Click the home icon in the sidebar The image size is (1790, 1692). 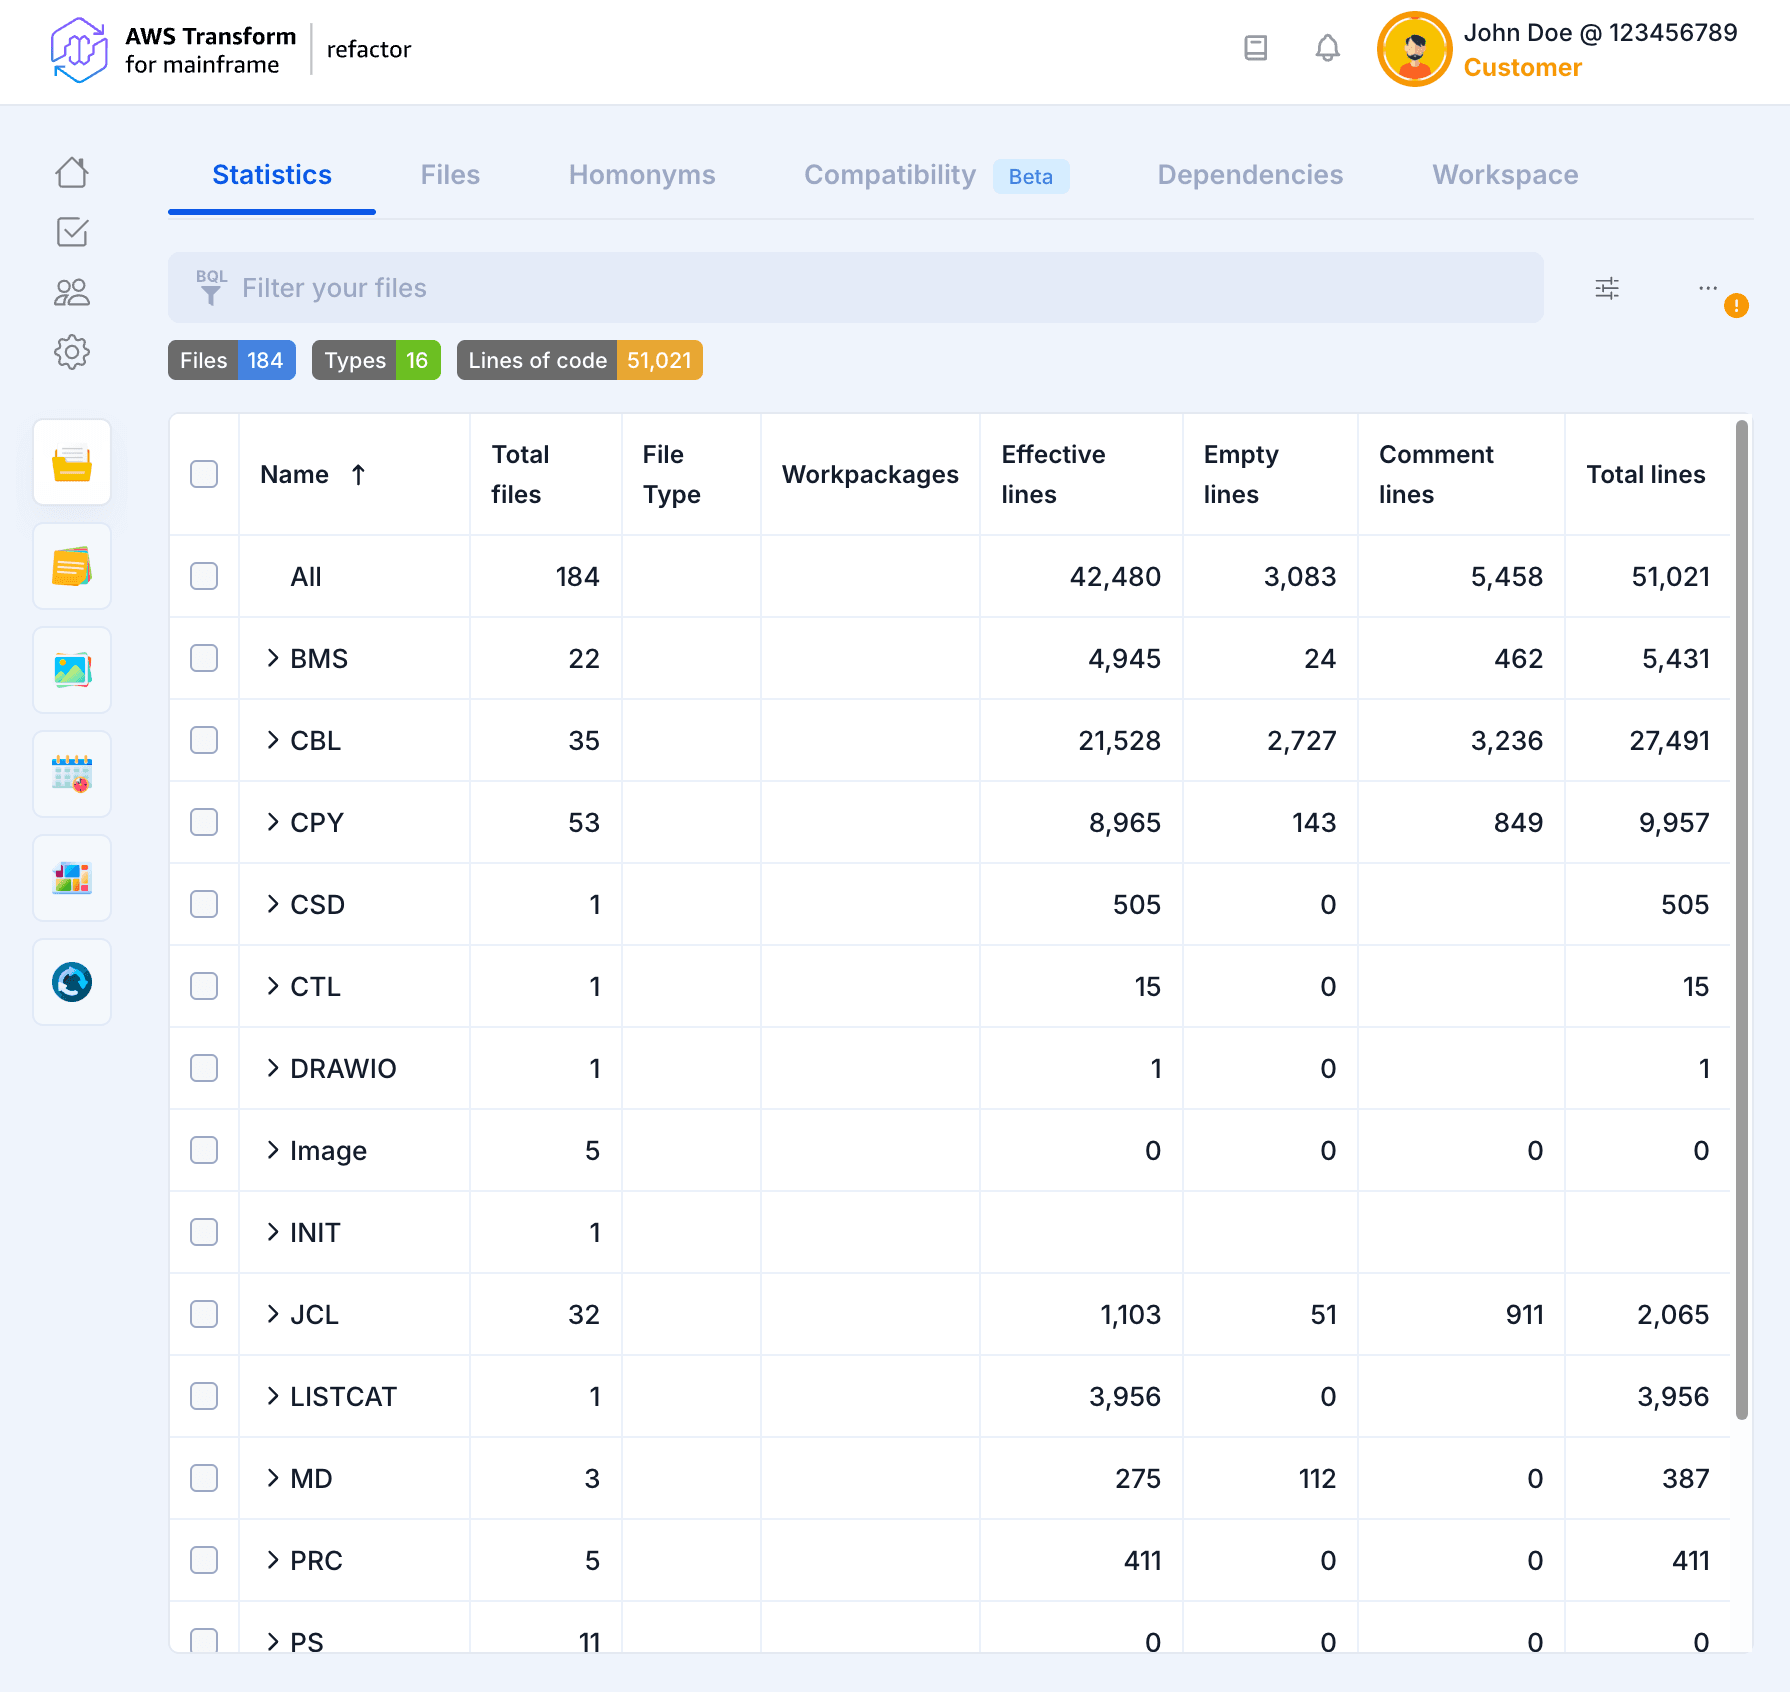(72, 173)
